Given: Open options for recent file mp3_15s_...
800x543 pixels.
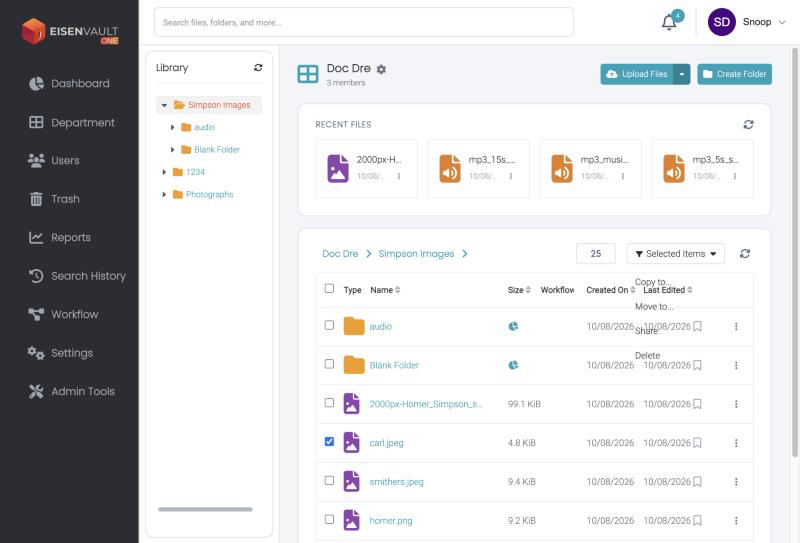Looking at the screenshot, I should pos(511,176).
